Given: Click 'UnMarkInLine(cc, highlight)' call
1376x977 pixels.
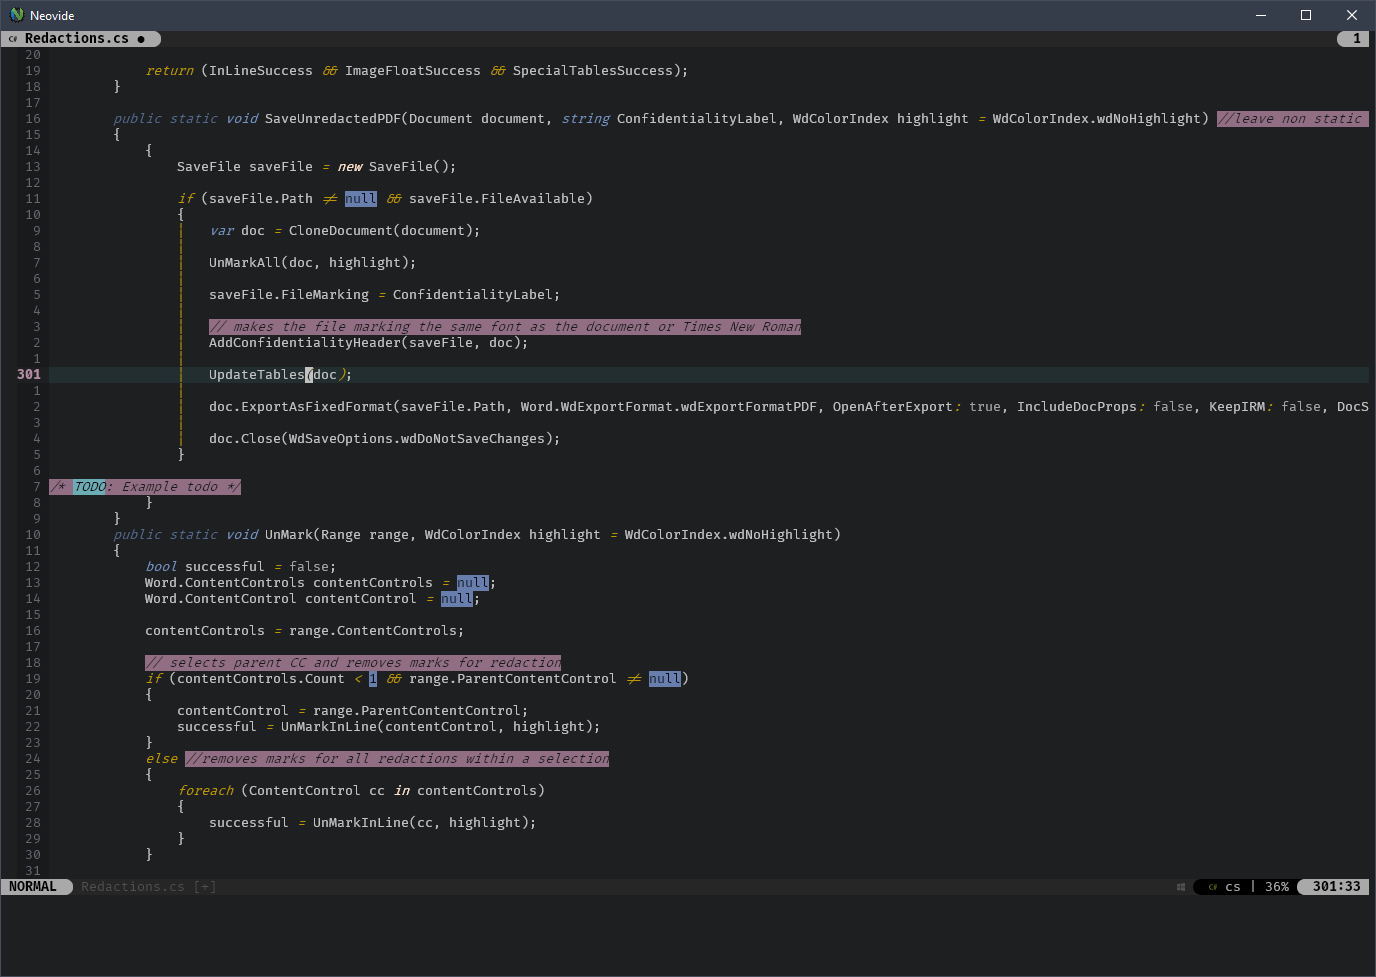Looking at the screenshot, I should click(420, 823).
